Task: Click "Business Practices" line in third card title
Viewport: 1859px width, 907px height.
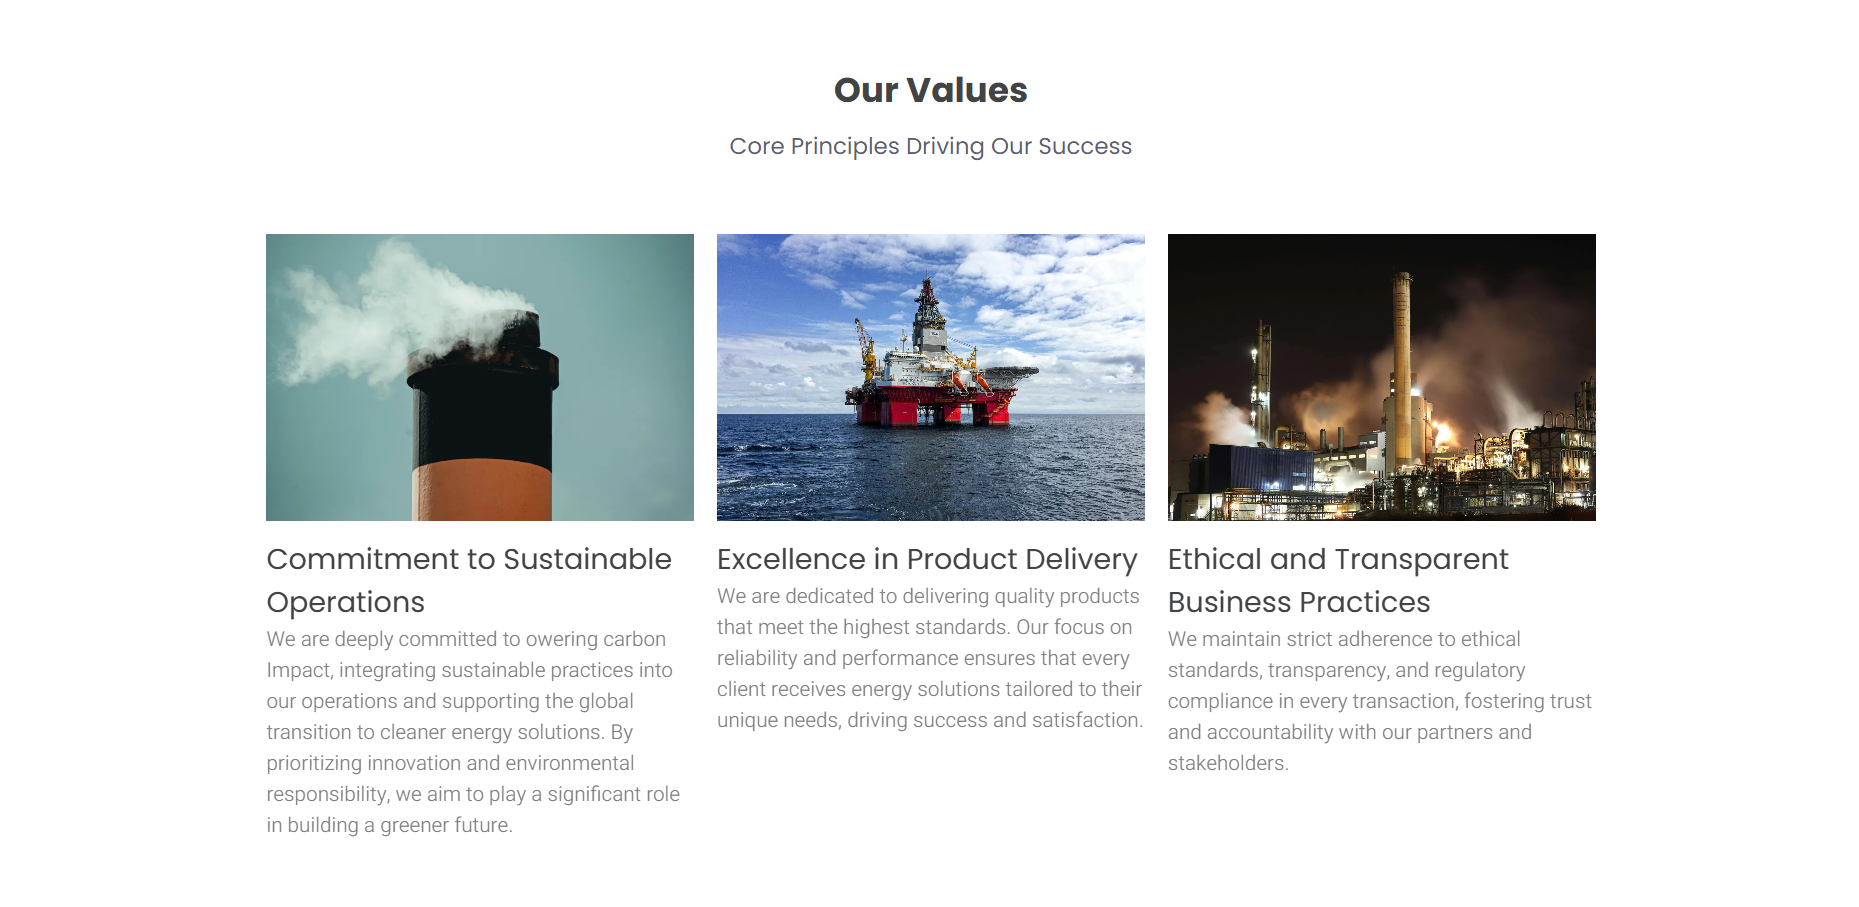Action: click(x=1298, y=602)
